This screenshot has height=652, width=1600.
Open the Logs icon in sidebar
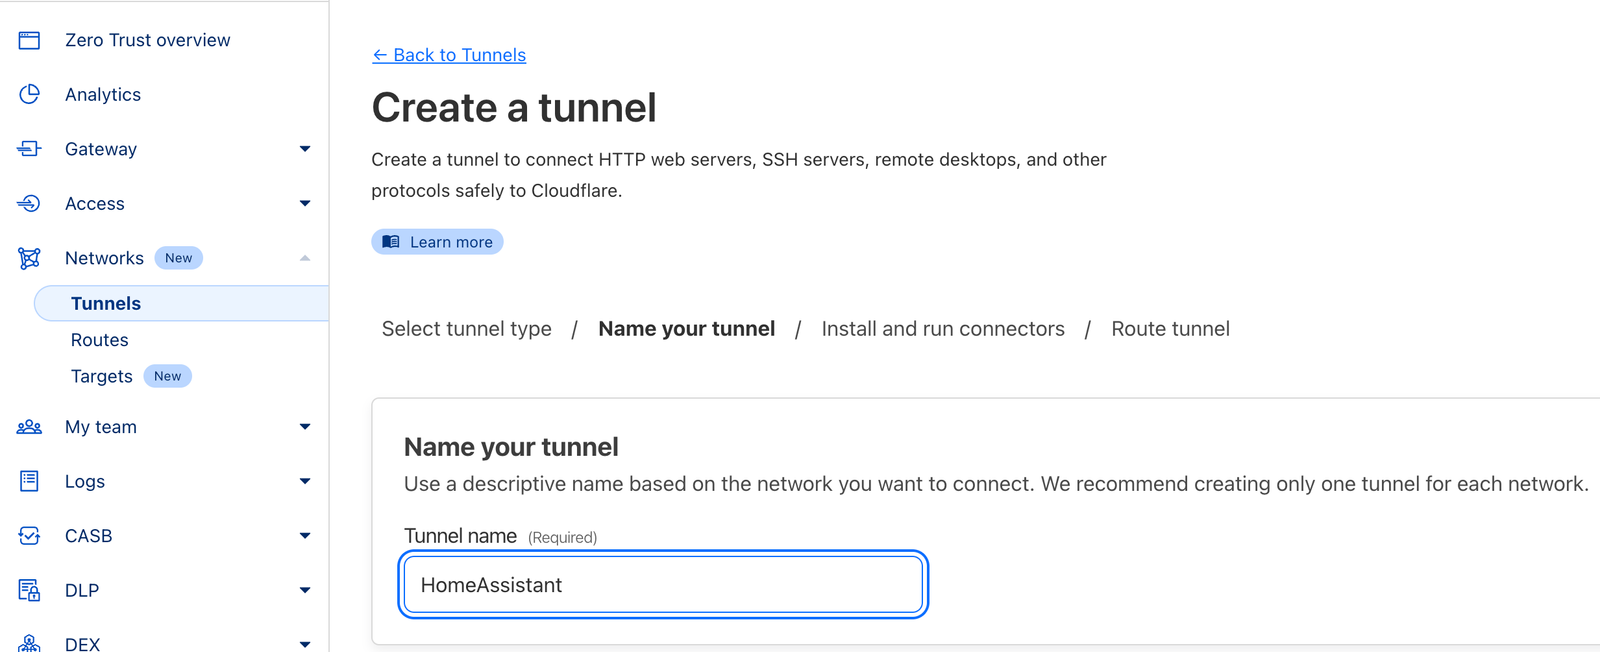coord(29,481)
